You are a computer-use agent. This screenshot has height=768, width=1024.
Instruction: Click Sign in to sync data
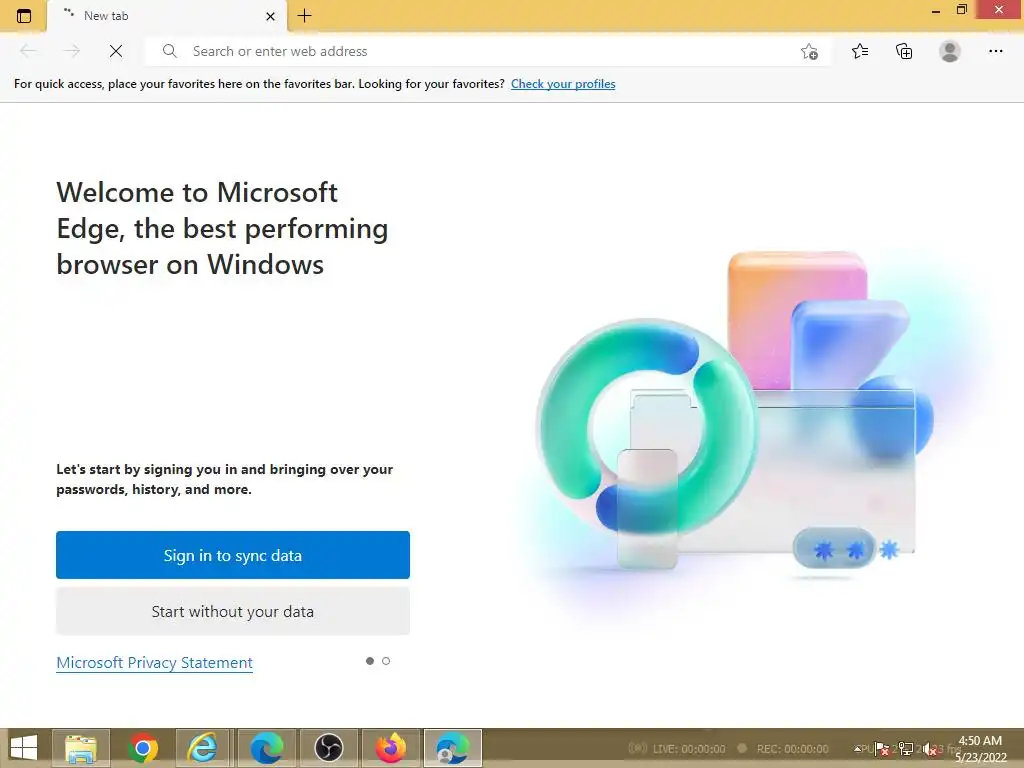[x=232, y=555]
